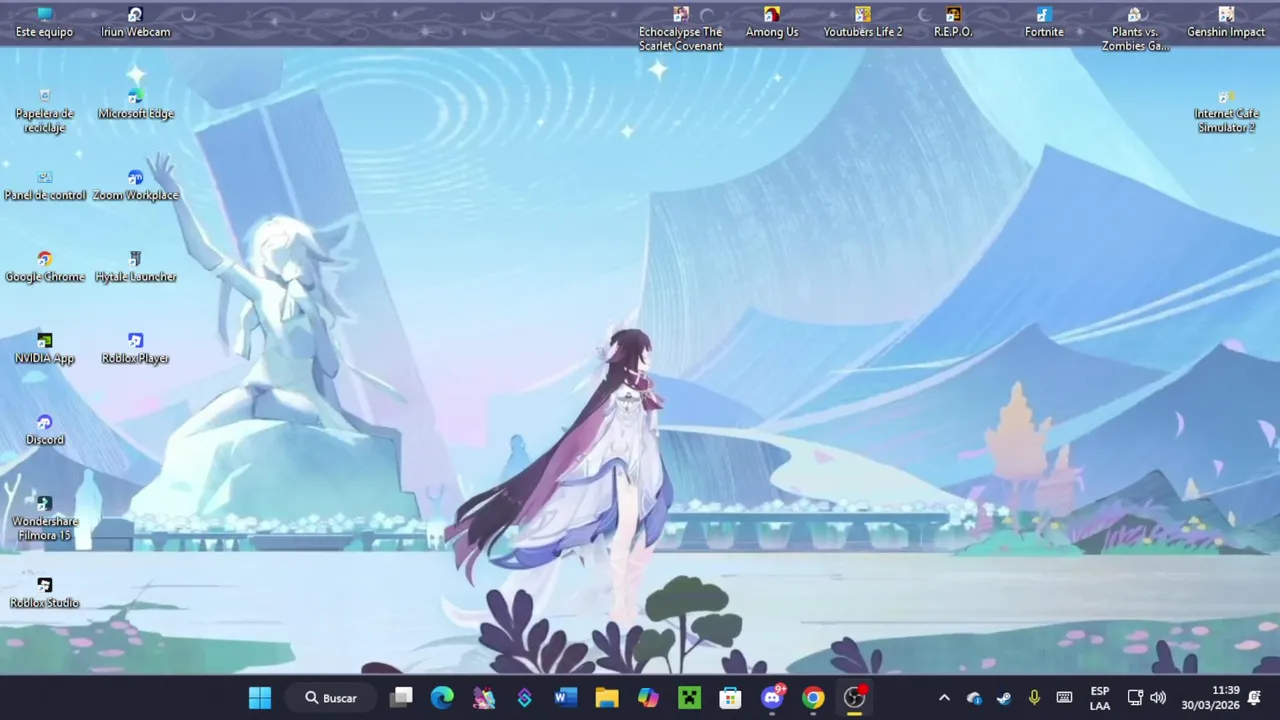The image size is (1280, 720).
Task: Select the Genshin Impact desktop icon
Action: (x=1226, y=22)
